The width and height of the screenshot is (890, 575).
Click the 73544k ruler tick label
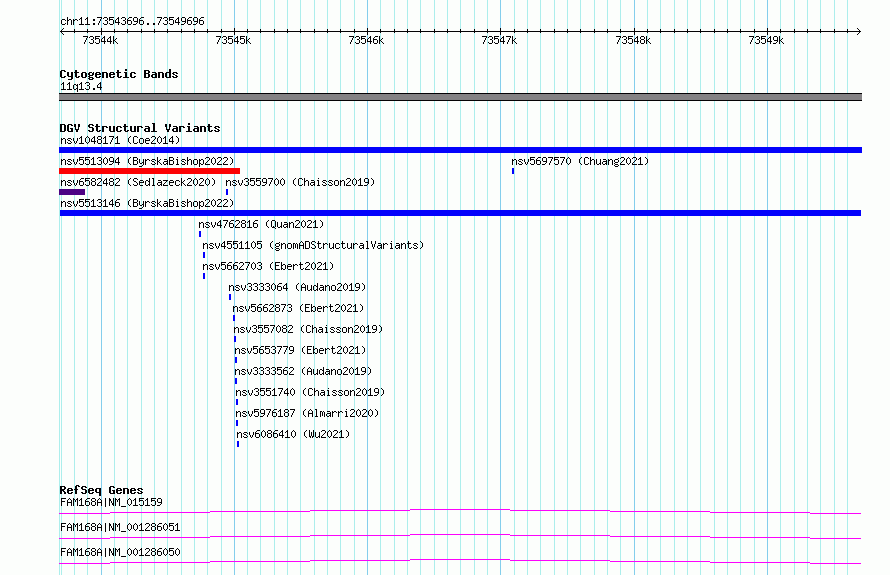coord(100,40)
